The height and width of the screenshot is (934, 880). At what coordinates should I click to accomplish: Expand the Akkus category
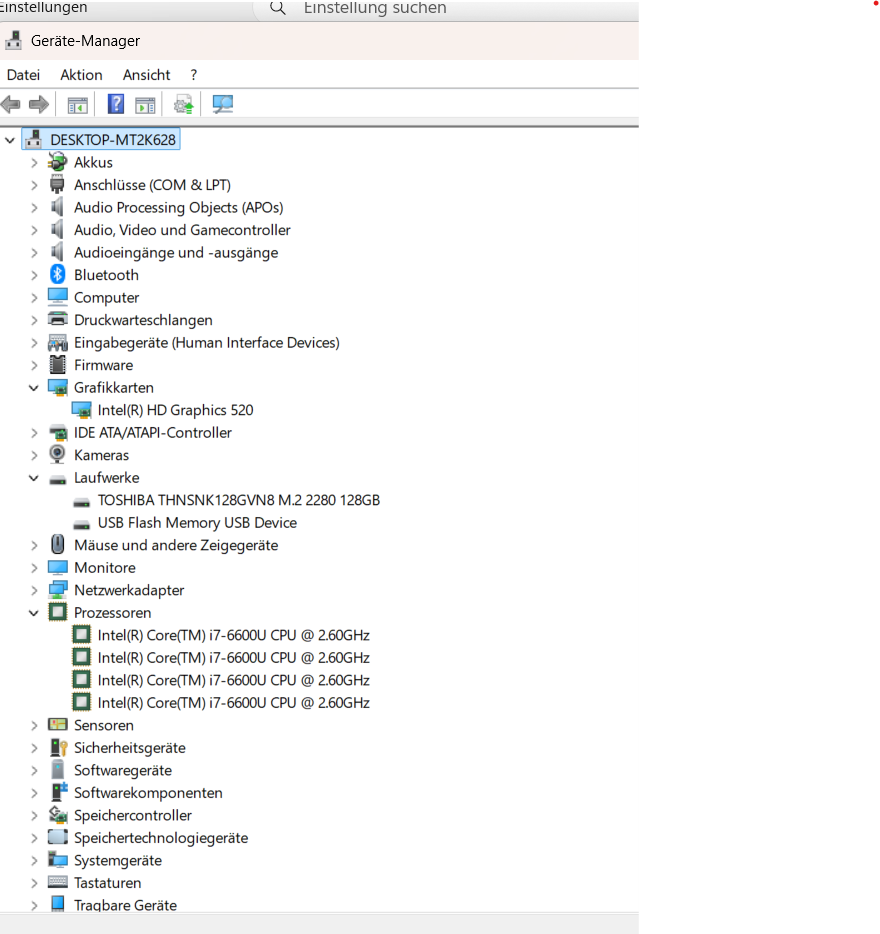coord(34,163)
